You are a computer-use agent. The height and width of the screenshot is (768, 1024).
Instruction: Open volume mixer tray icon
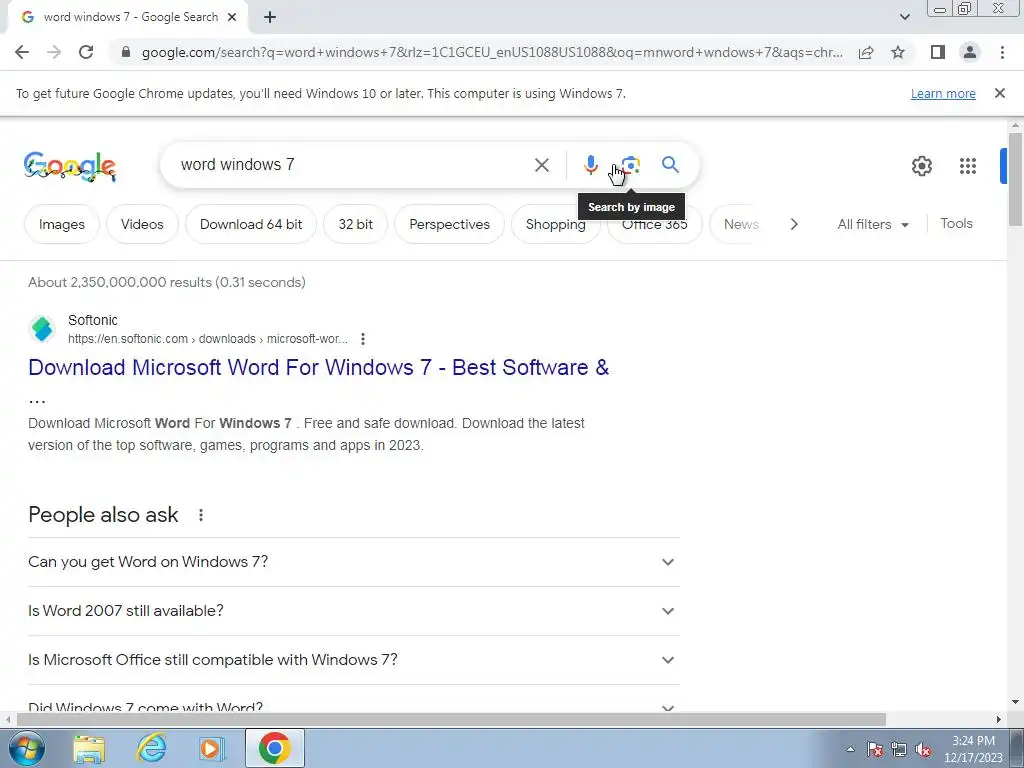923,749
